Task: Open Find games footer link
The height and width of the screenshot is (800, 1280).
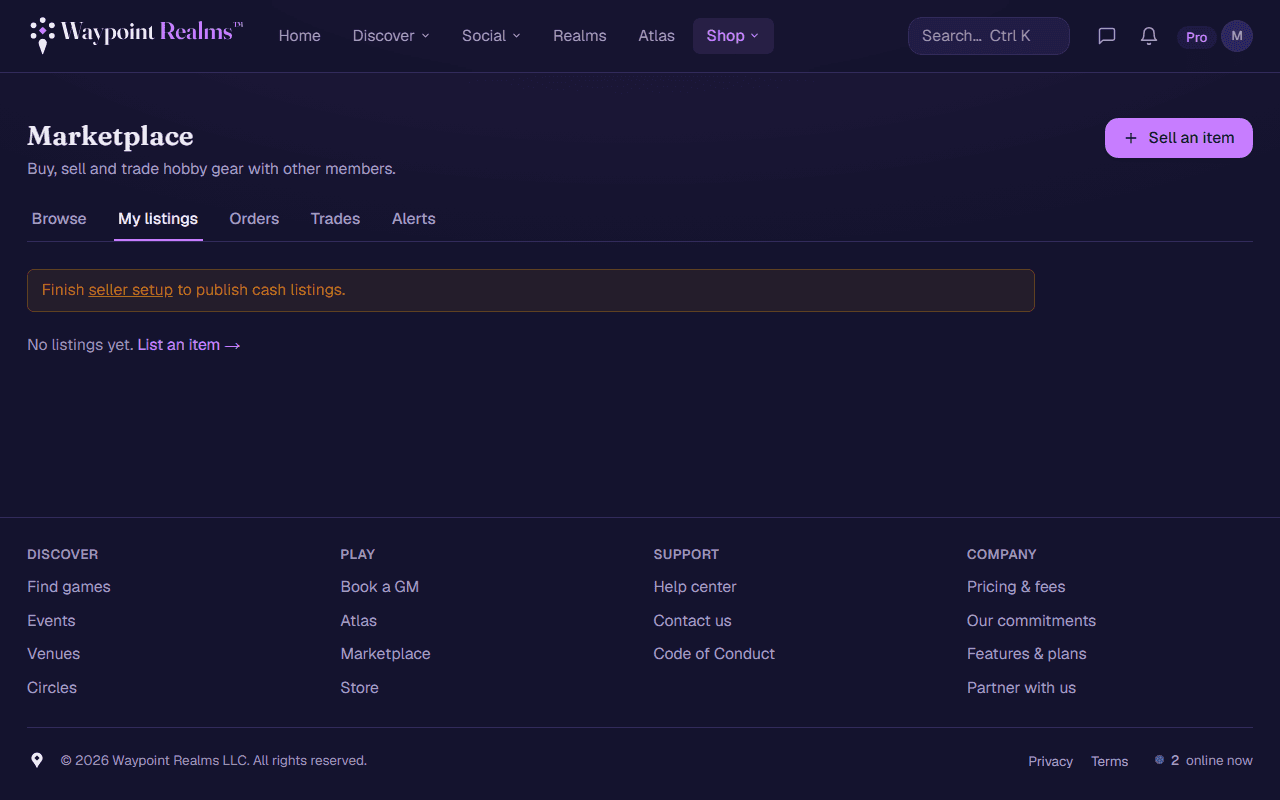Action: pos(69,587)
